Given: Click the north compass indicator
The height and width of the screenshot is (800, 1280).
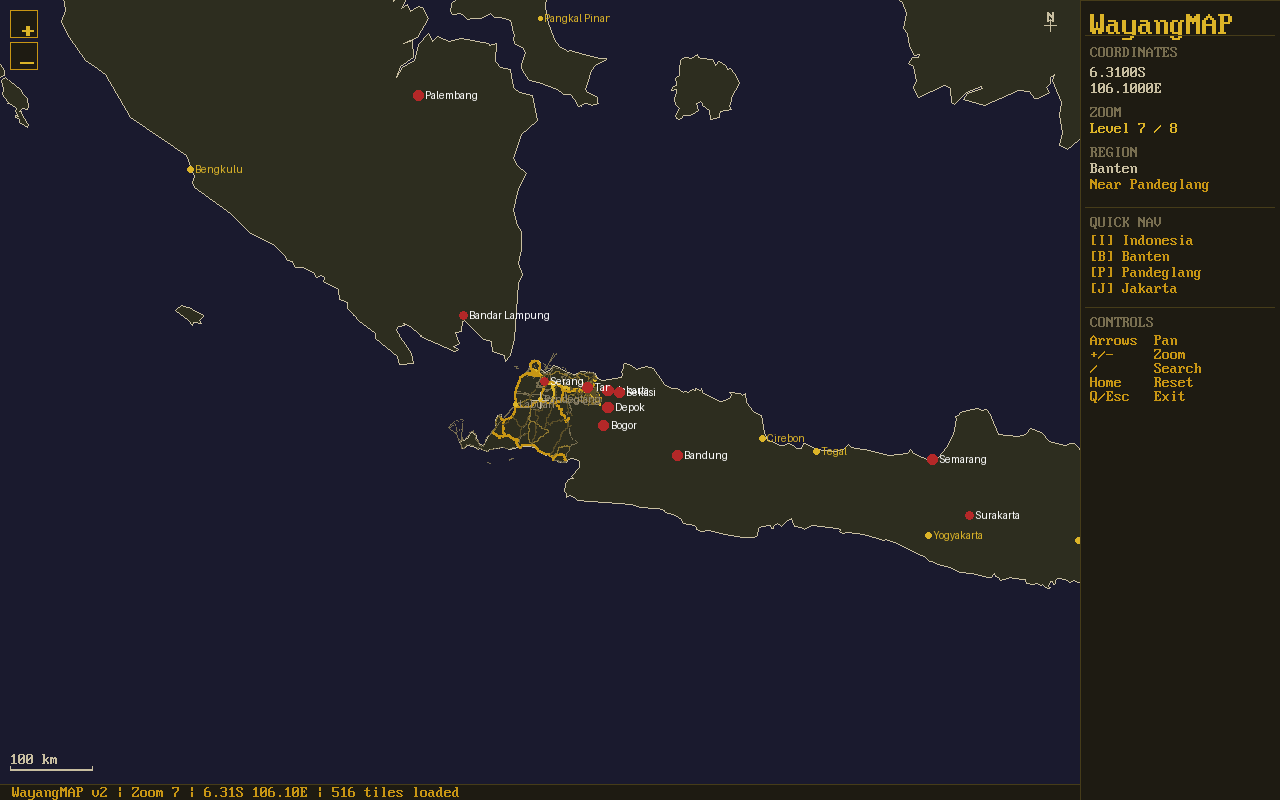Looking at the screenshot, I should (1050, 21).
